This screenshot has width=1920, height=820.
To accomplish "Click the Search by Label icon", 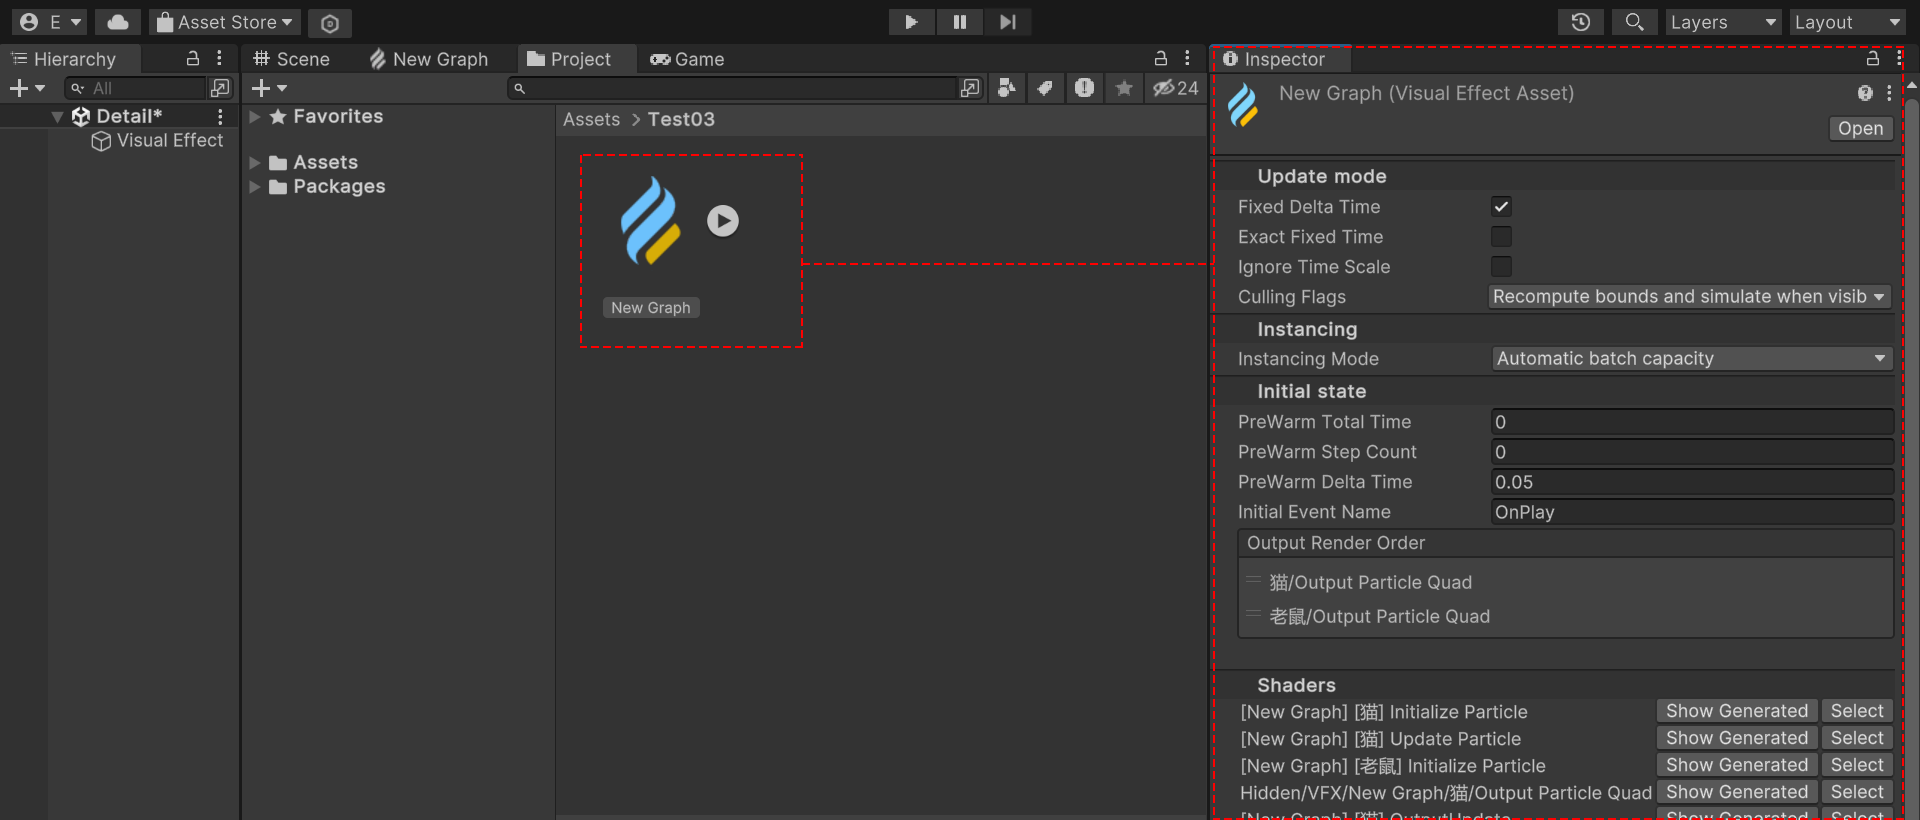I will coord(1045,88).
